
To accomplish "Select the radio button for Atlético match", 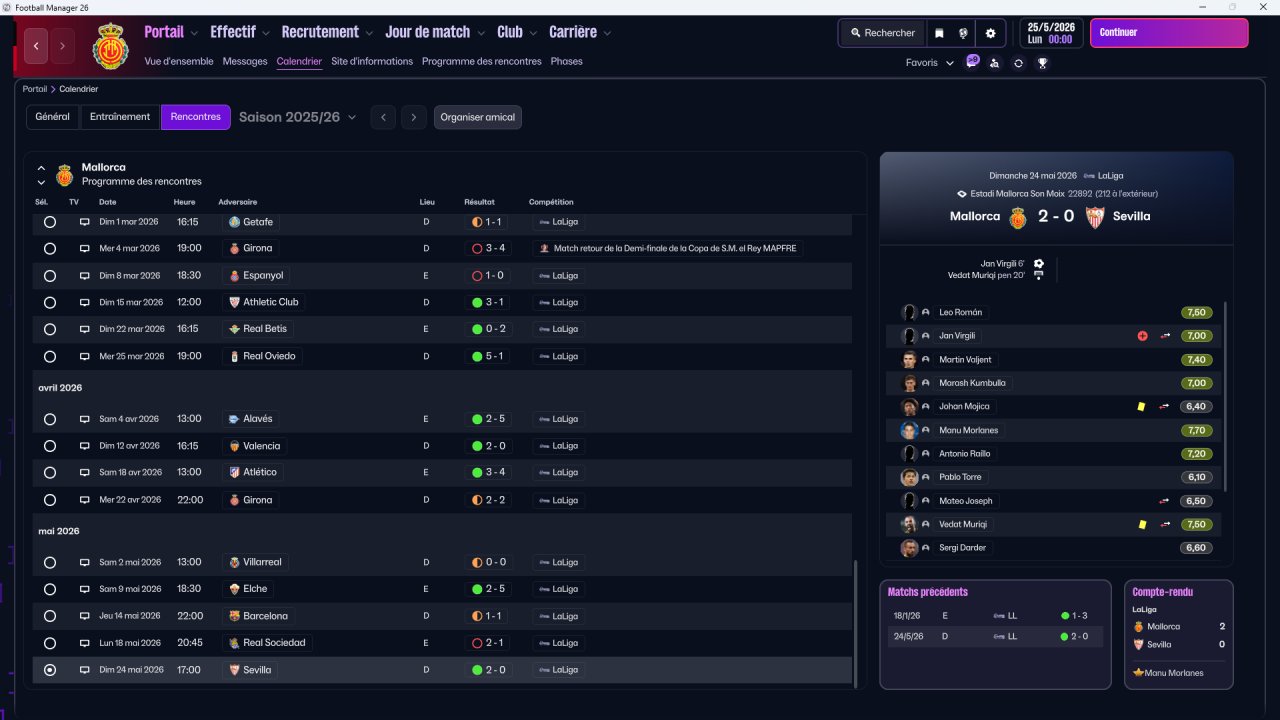I will pyautogui.click(x=50, y=473).
